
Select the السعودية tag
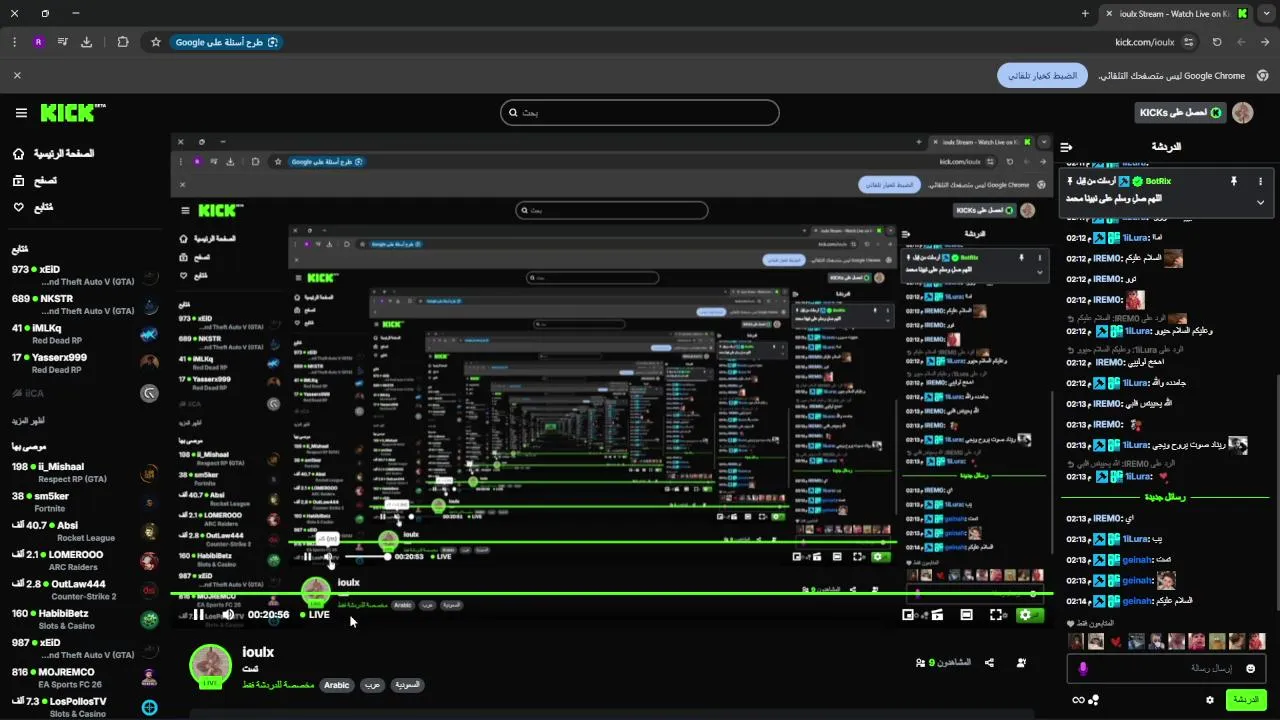(x=407, y=685)
